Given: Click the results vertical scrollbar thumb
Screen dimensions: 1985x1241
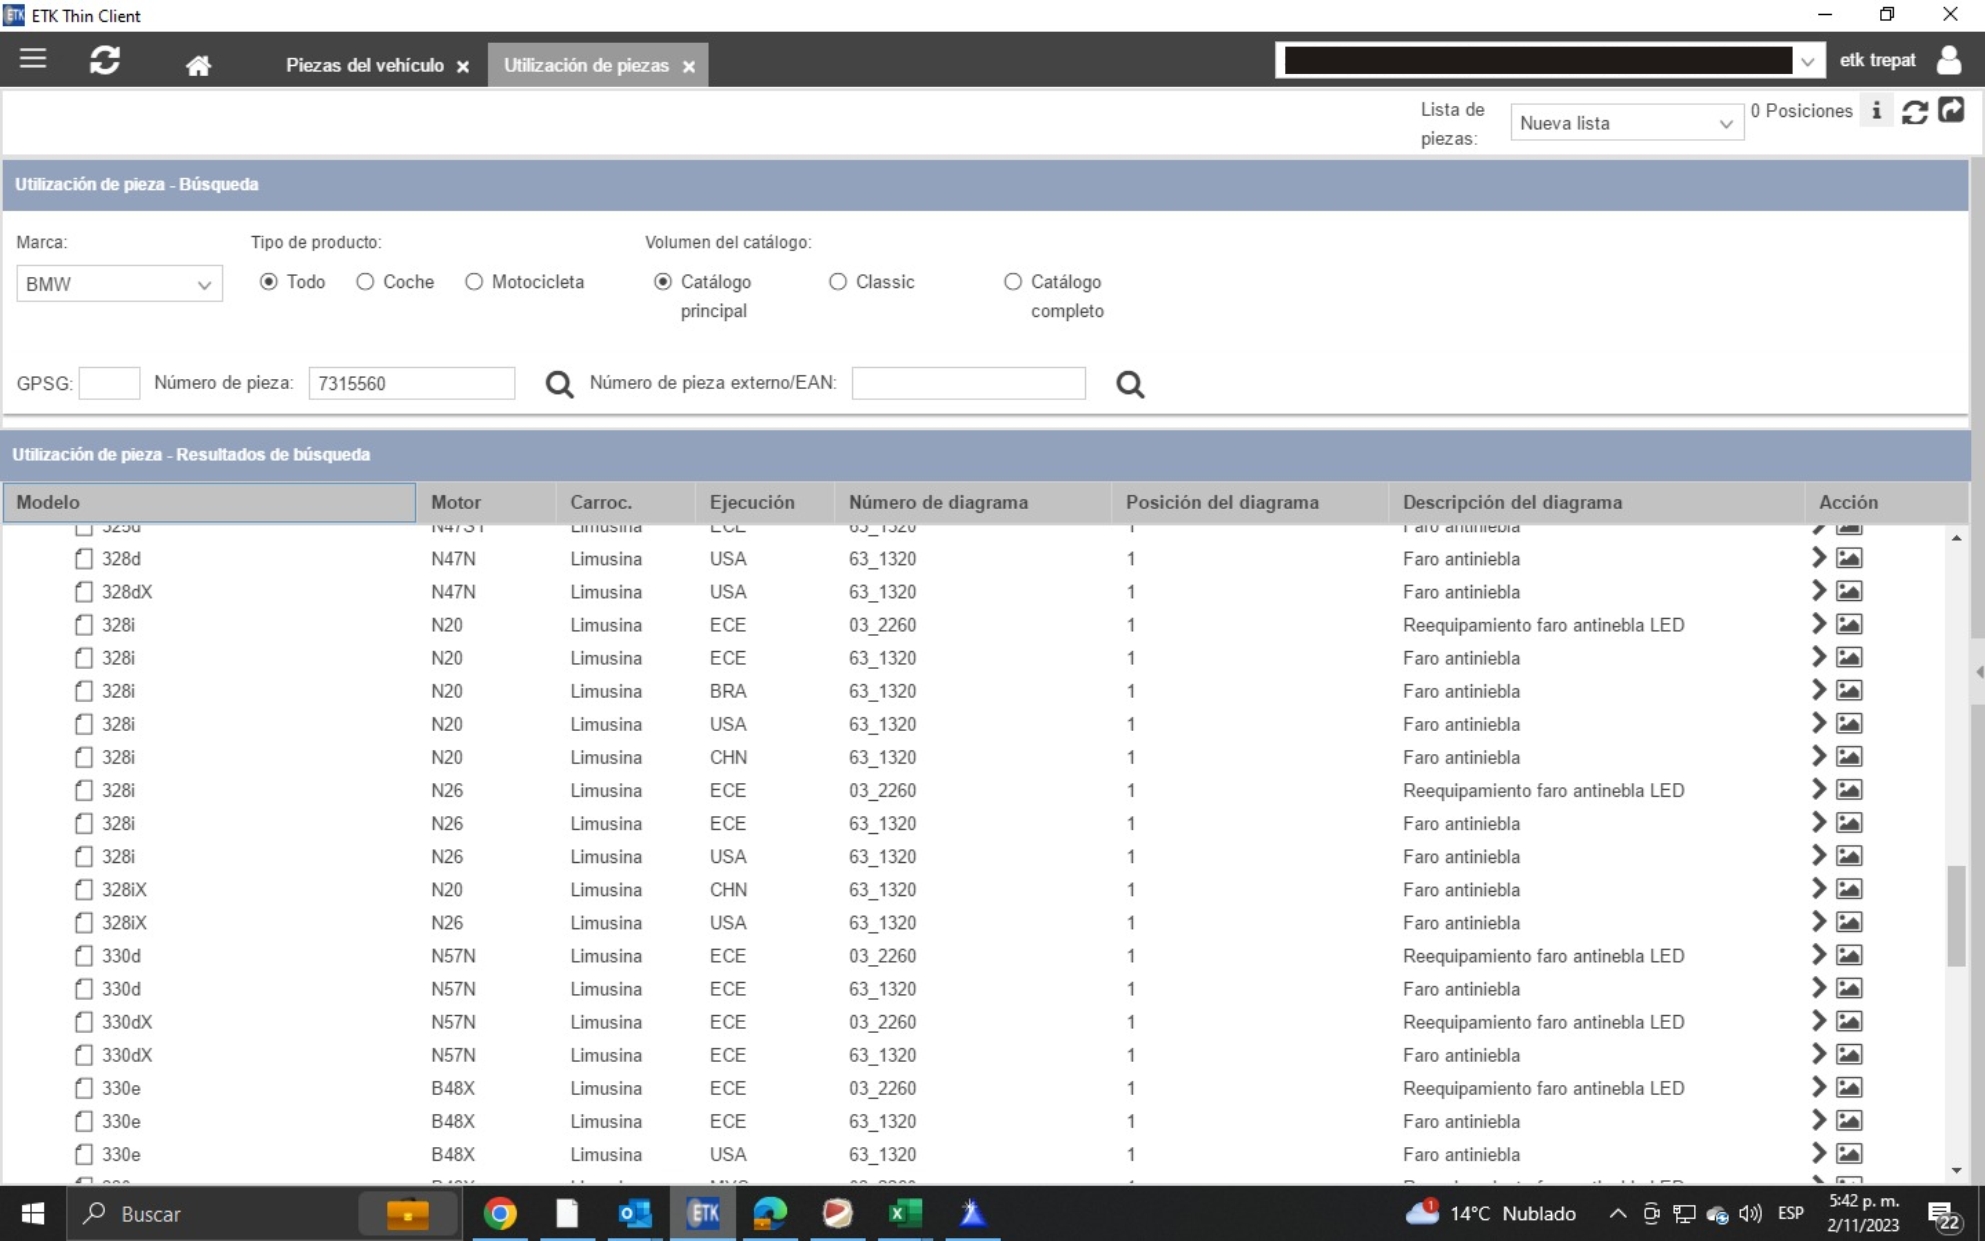Looking at the screenshot, I should pos(1956,915).
